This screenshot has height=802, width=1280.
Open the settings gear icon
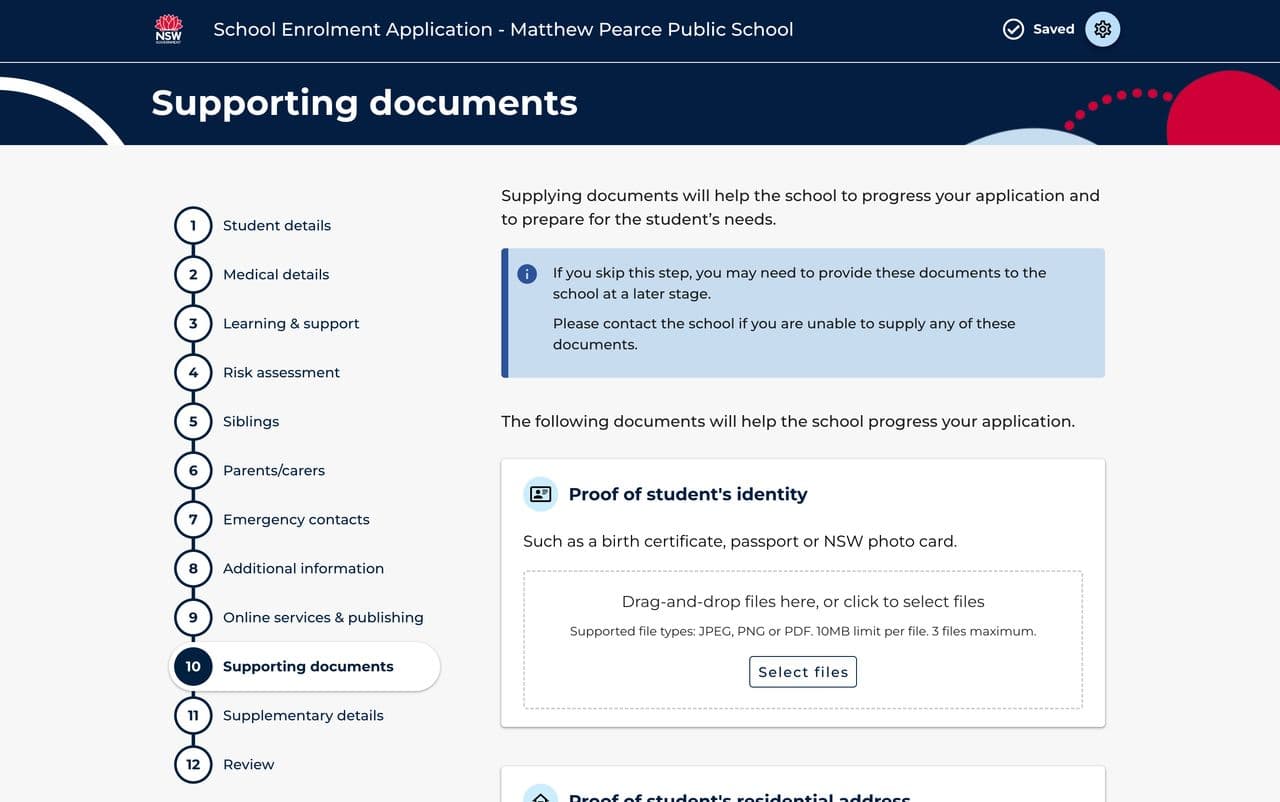[1103, 29]
